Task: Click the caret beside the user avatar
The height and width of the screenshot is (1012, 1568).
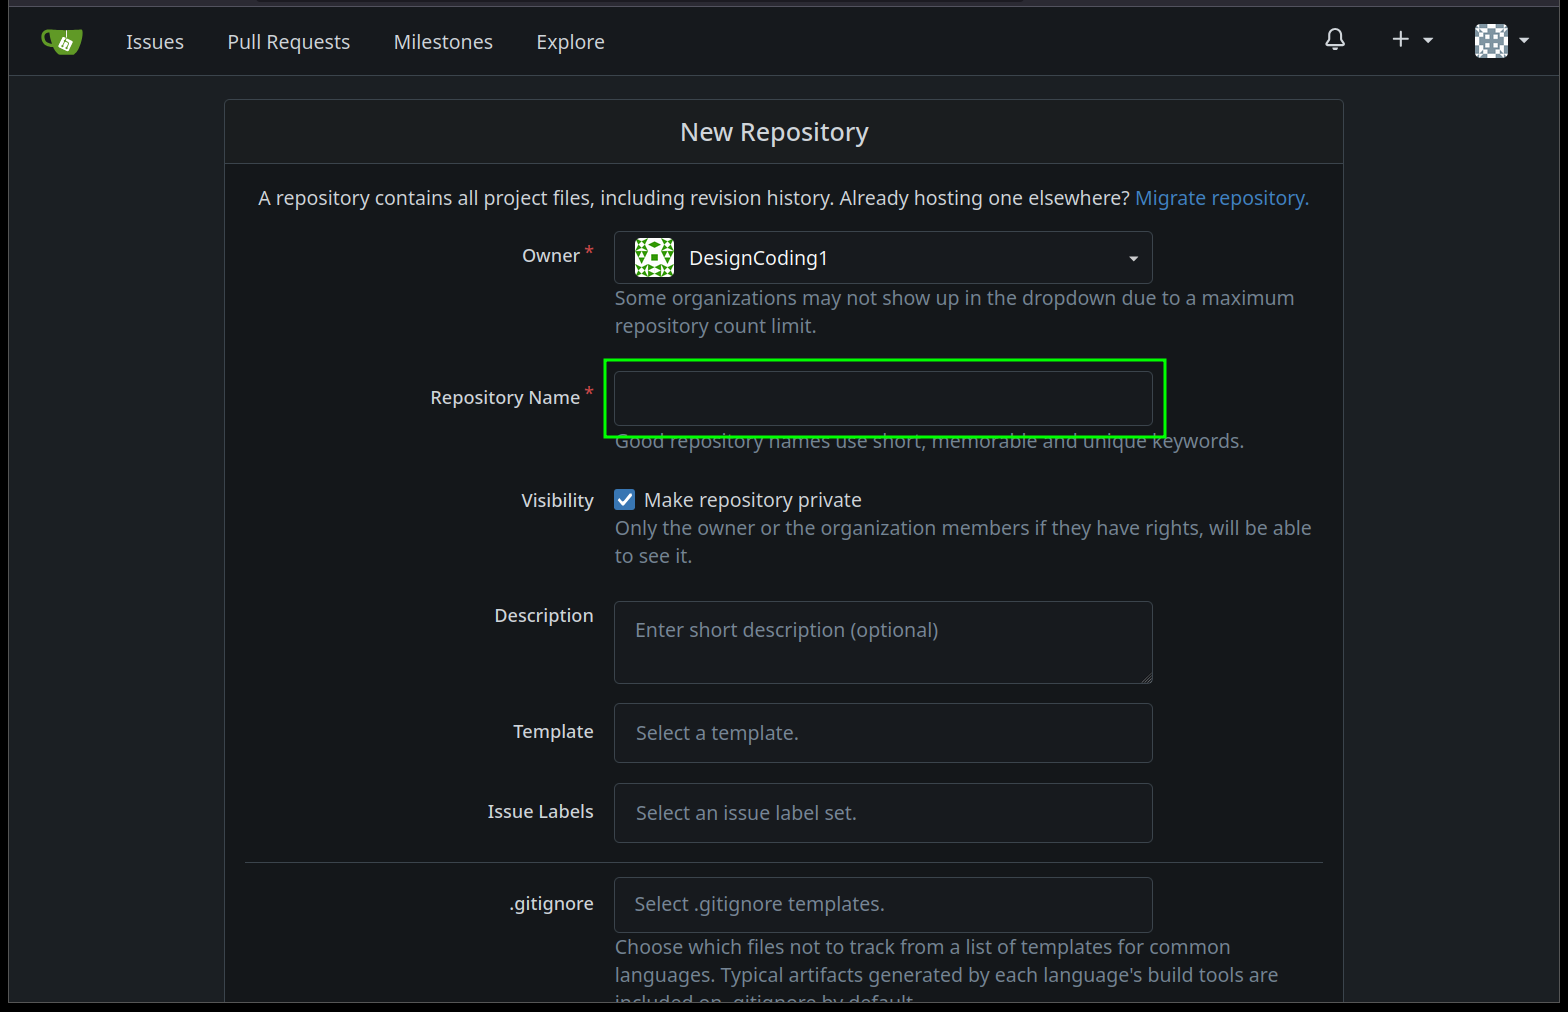Action: (1524, 41)
